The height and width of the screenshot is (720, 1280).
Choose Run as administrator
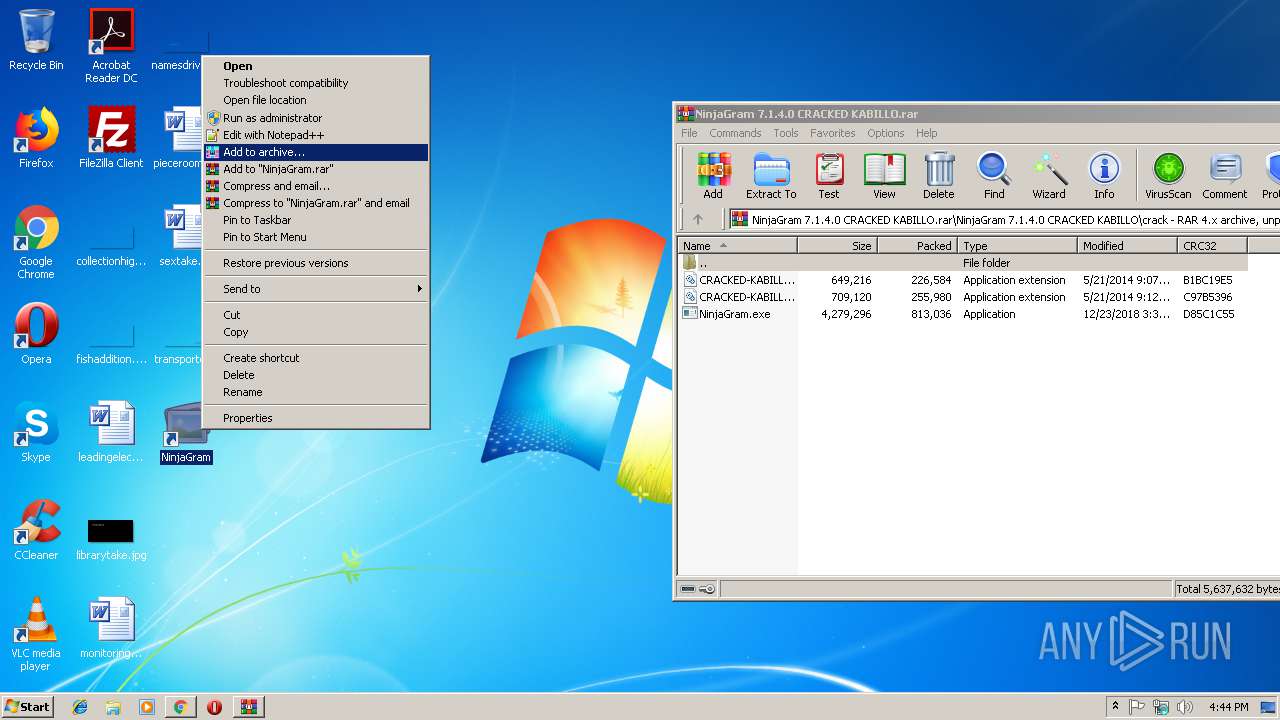pyautogui.click(x=316, y=118)
